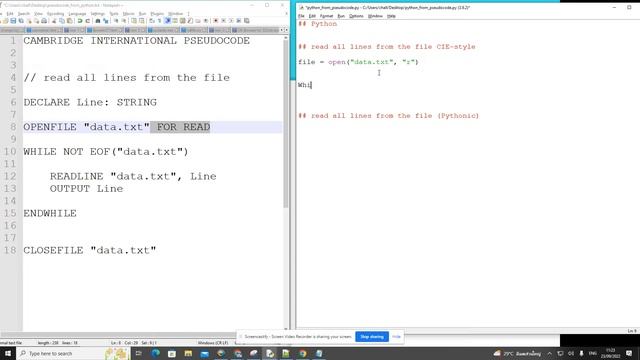The width and height of the screenshot is (640, 360).
Task: Click Windows Start button
Action: pyautogui.click(x=8, y=353)
